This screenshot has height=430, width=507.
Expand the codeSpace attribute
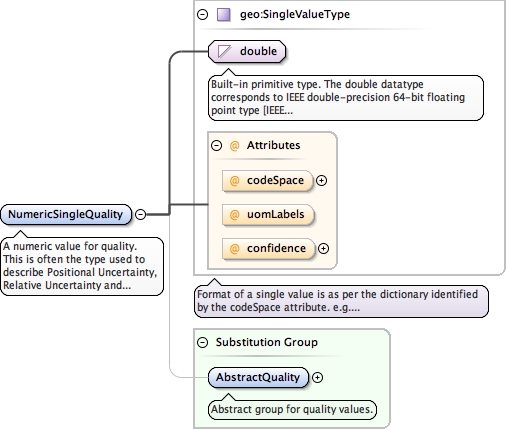321,181
